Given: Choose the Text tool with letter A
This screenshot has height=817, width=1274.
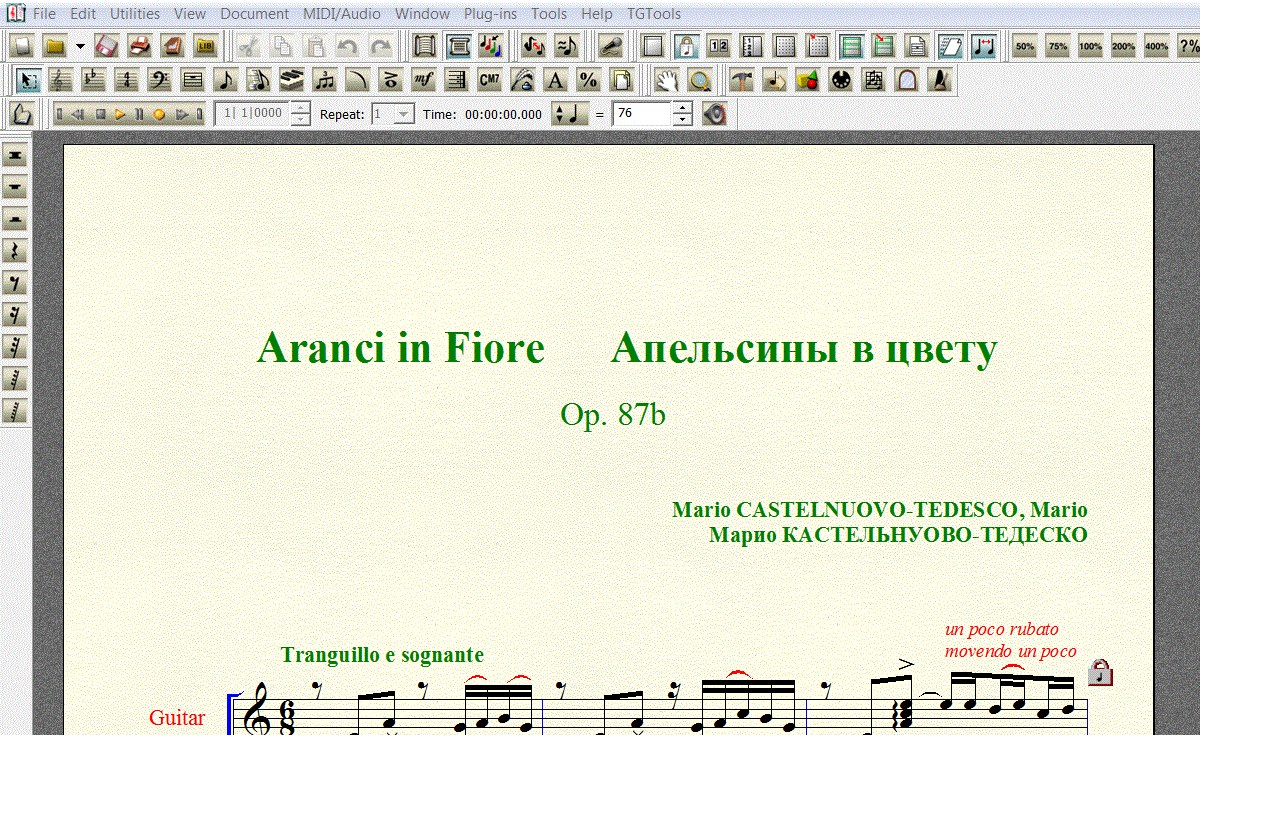Looking at the screenshot, I should pos(555,80).
